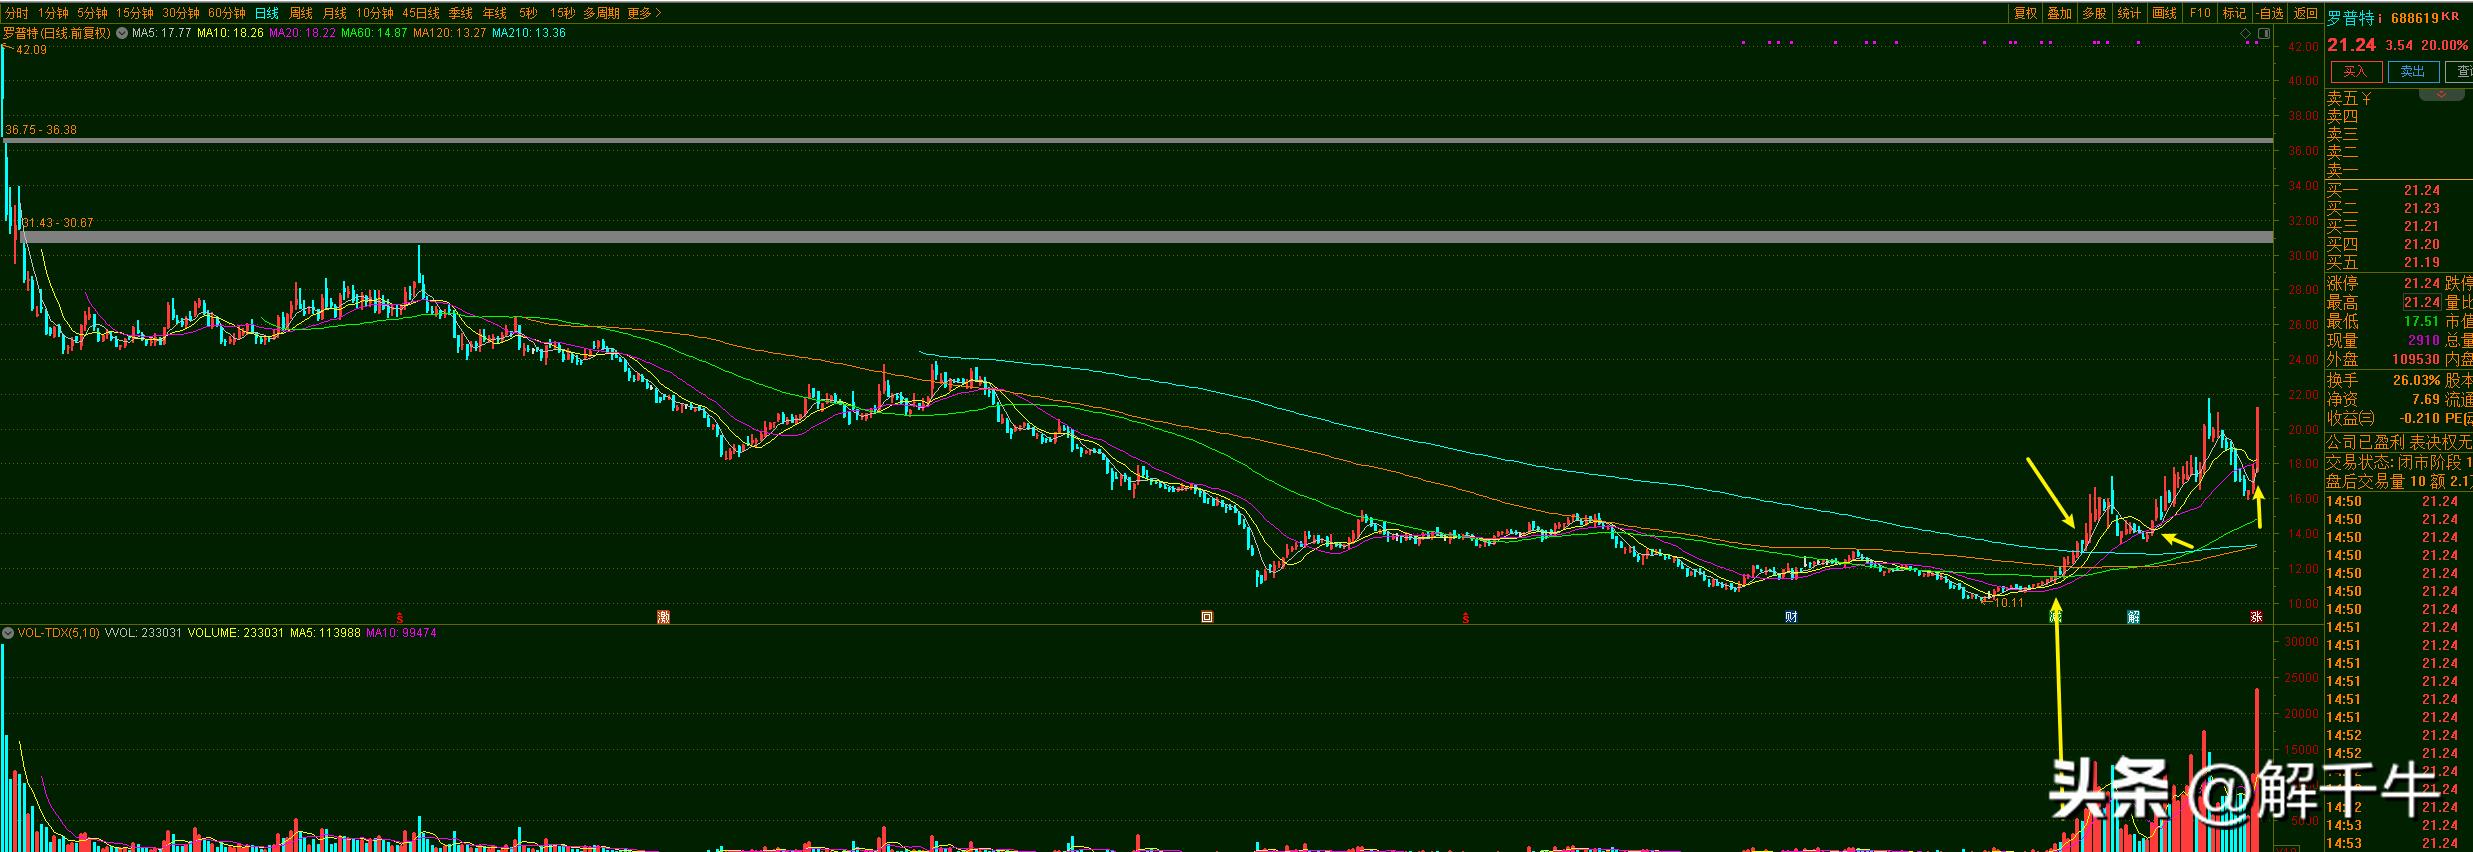Expand the 更多 periods menu
The height and width of the screenshot is (852, 2473).
[644, 13]
